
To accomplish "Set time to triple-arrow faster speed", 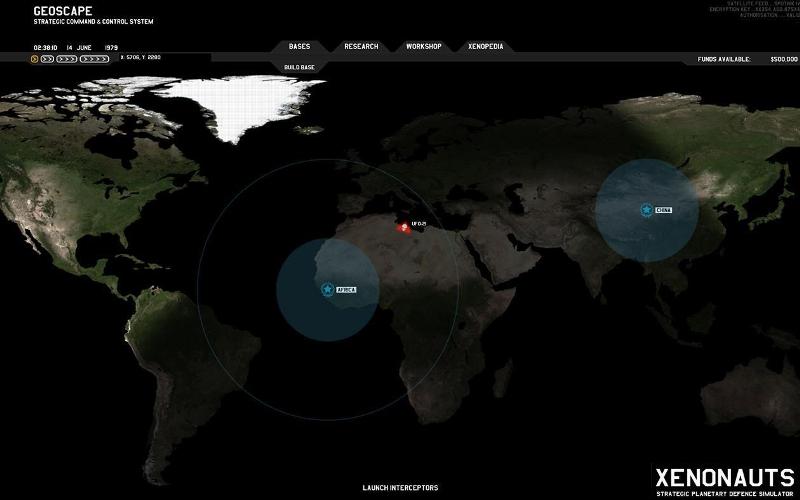I will point(67,59).
